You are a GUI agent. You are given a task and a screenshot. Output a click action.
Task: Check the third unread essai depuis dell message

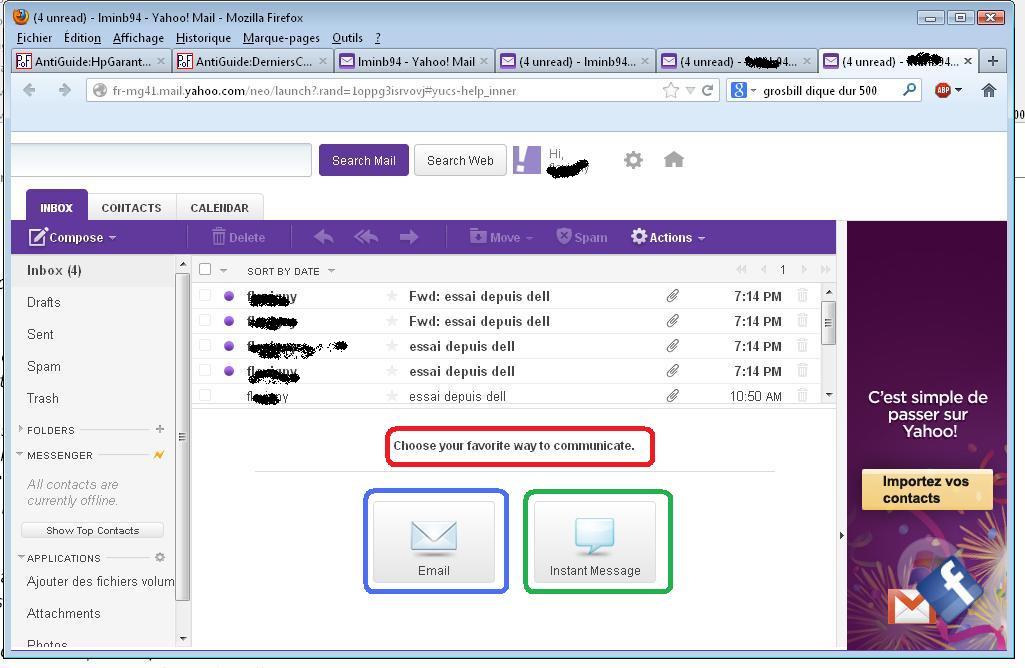pyautogui.click(x=205, y=345)
